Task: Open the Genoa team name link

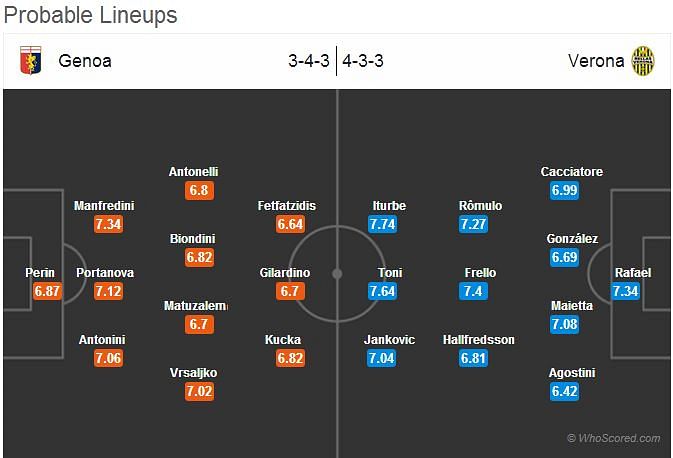Action: point(85,61)
